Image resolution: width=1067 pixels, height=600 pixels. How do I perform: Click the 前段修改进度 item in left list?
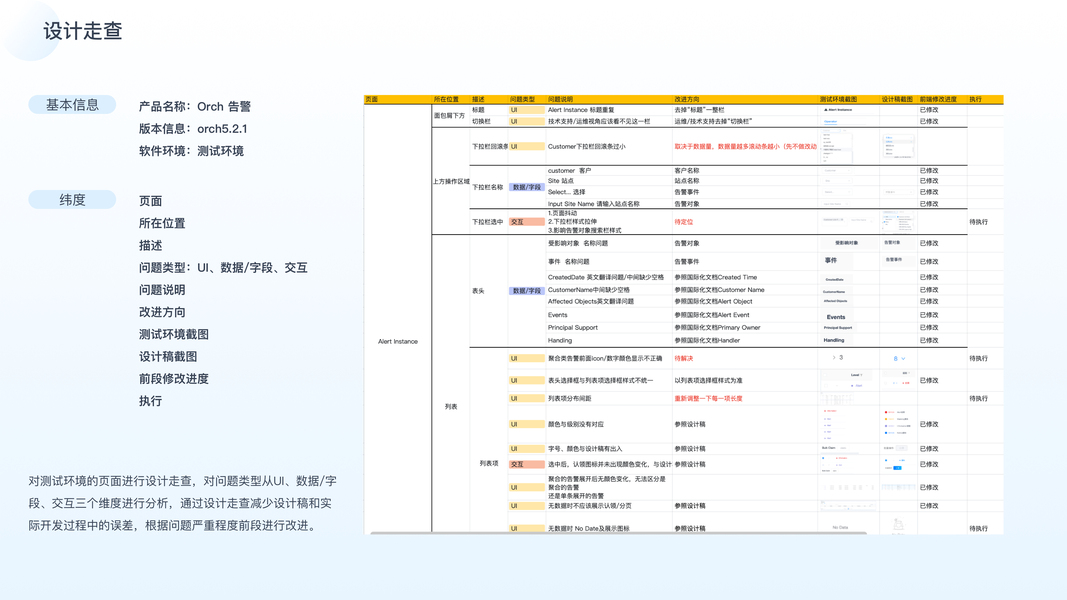click(x=174, y=379)
